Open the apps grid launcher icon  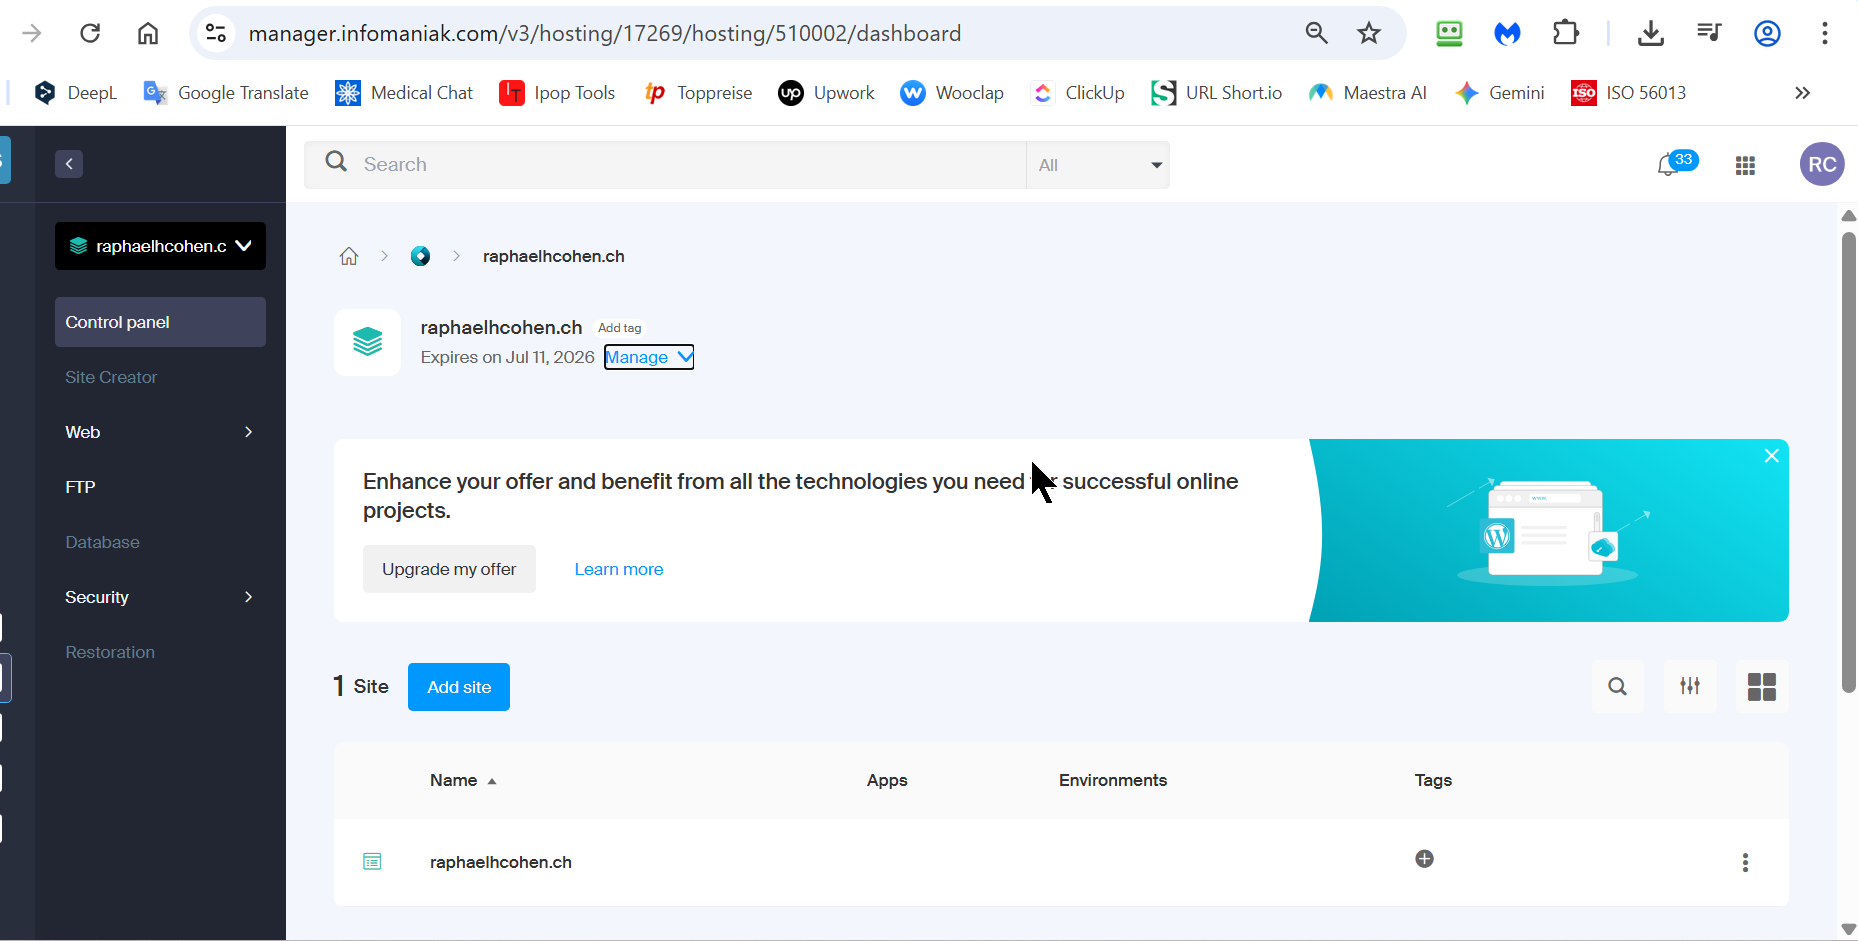[x=1745, y=166]
